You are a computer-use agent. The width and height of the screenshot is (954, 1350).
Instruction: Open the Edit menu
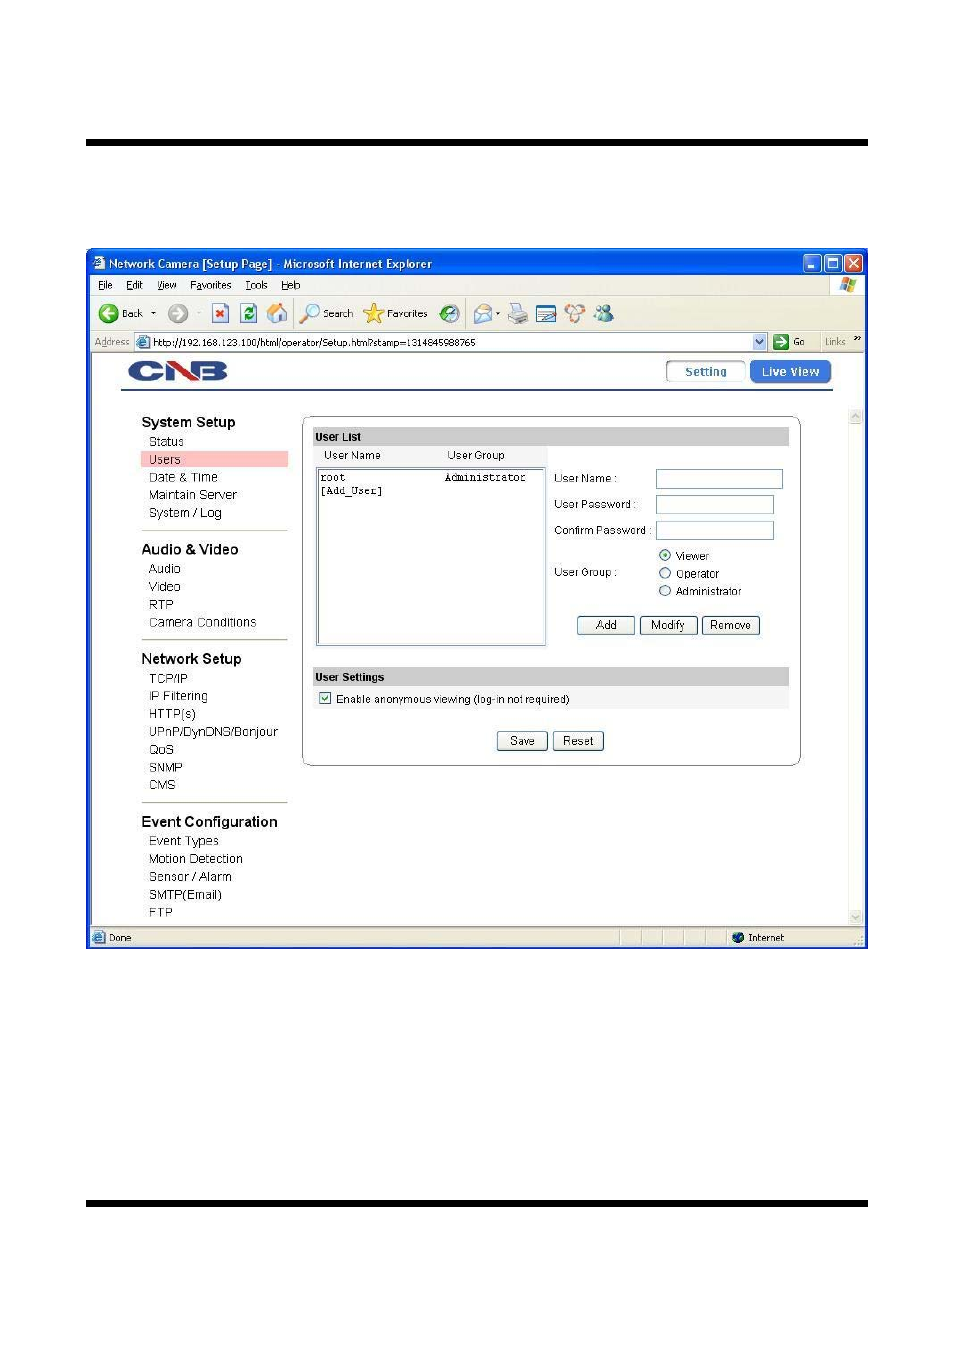[134, 286]
